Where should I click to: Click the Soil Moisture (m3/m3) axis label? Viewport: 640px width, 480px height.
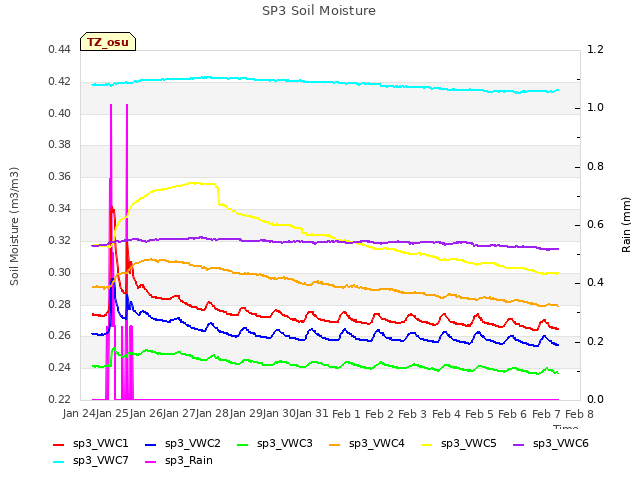14,226
